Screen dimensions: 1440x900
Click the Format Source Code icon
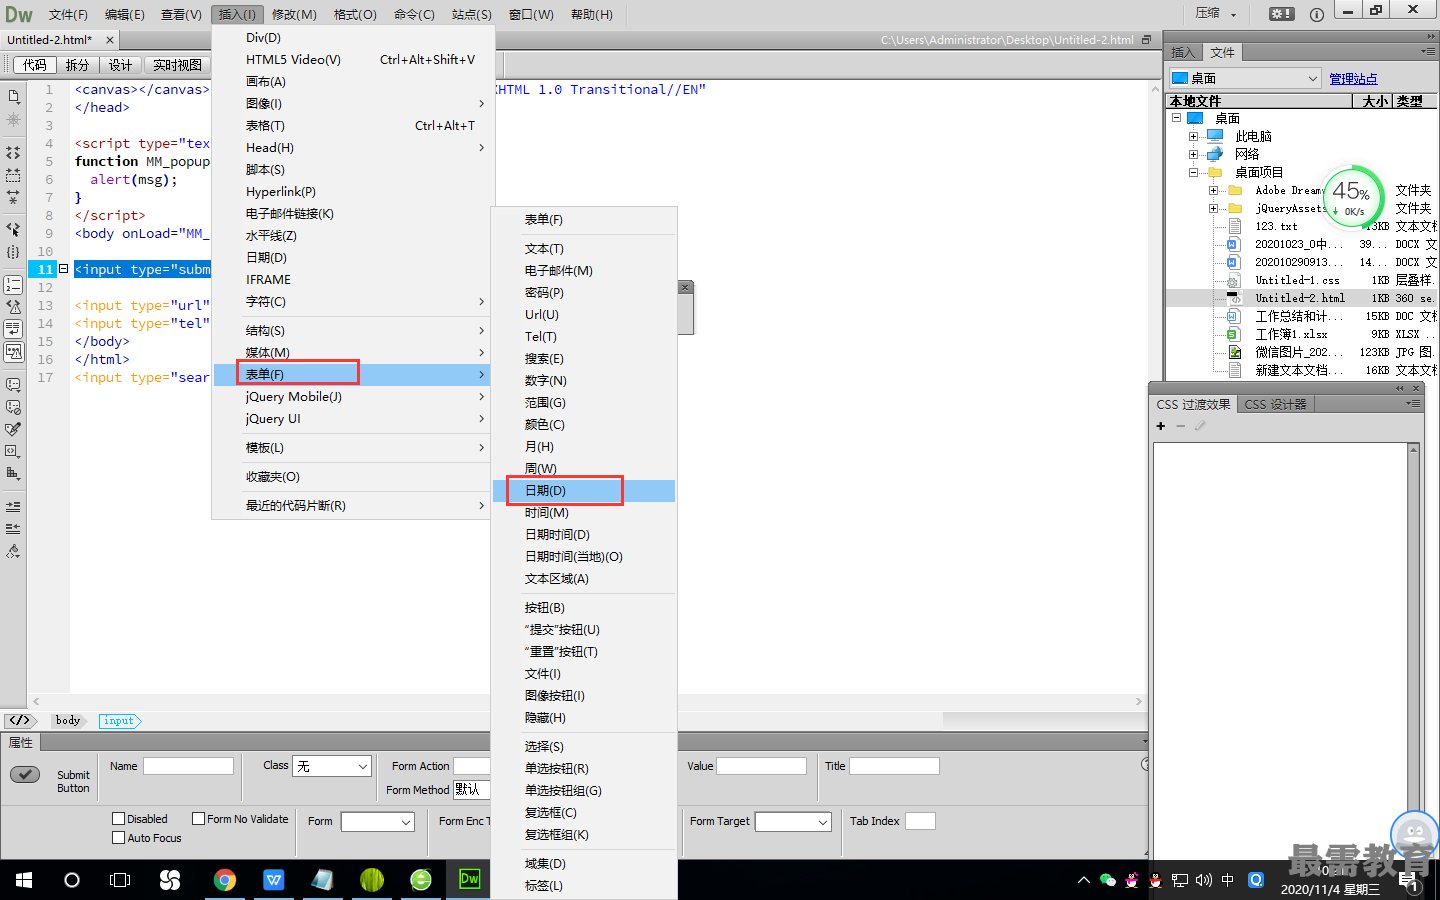[13, 551]
